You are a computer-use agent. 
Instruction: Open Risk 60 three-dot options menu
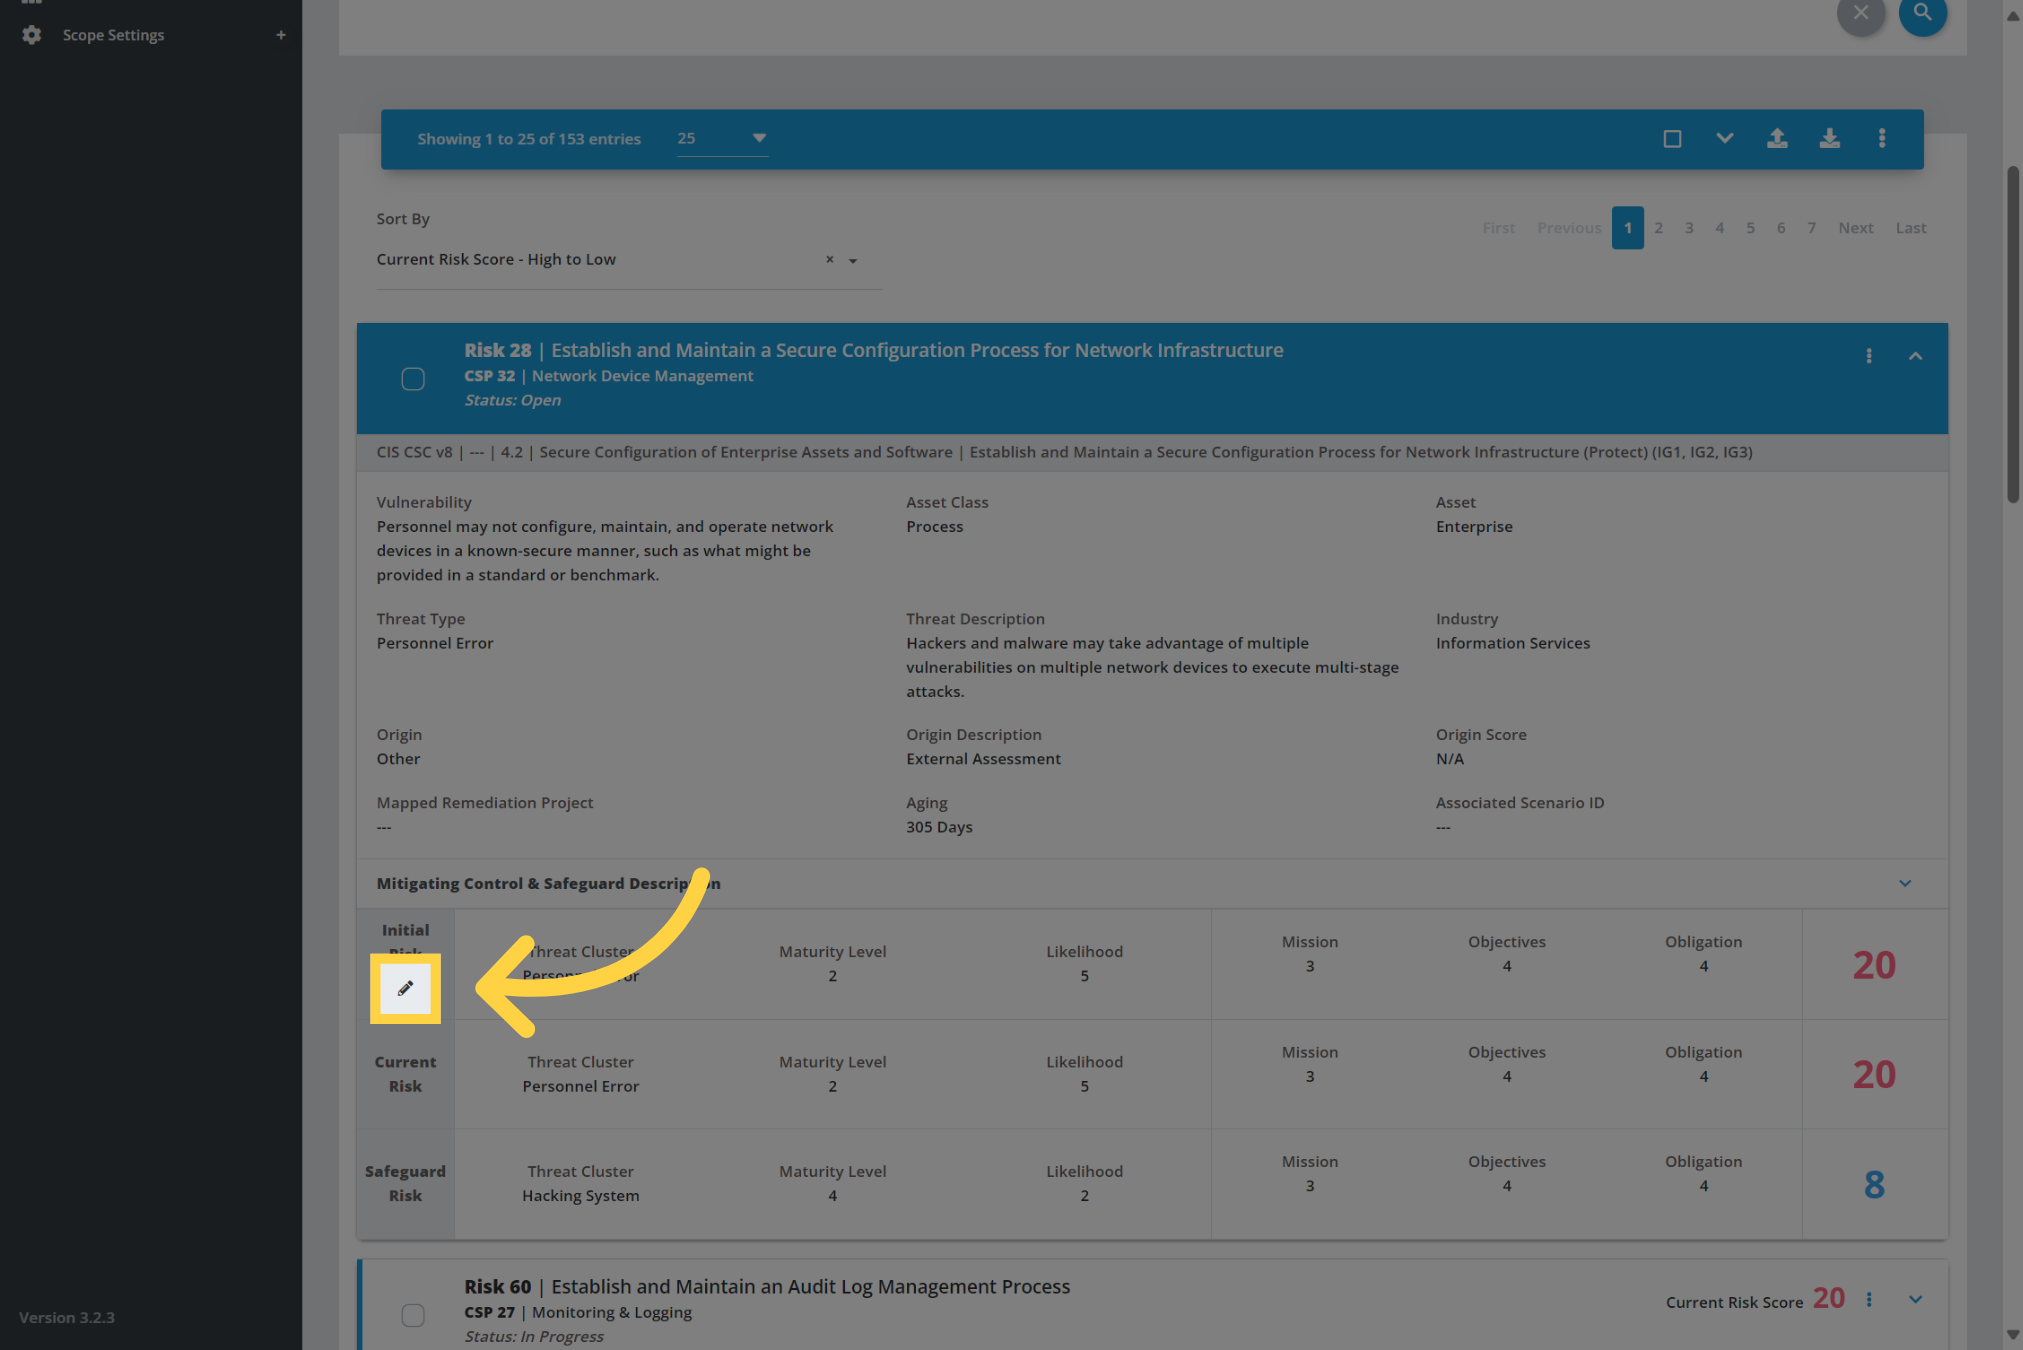[x=1868, y=1299]
